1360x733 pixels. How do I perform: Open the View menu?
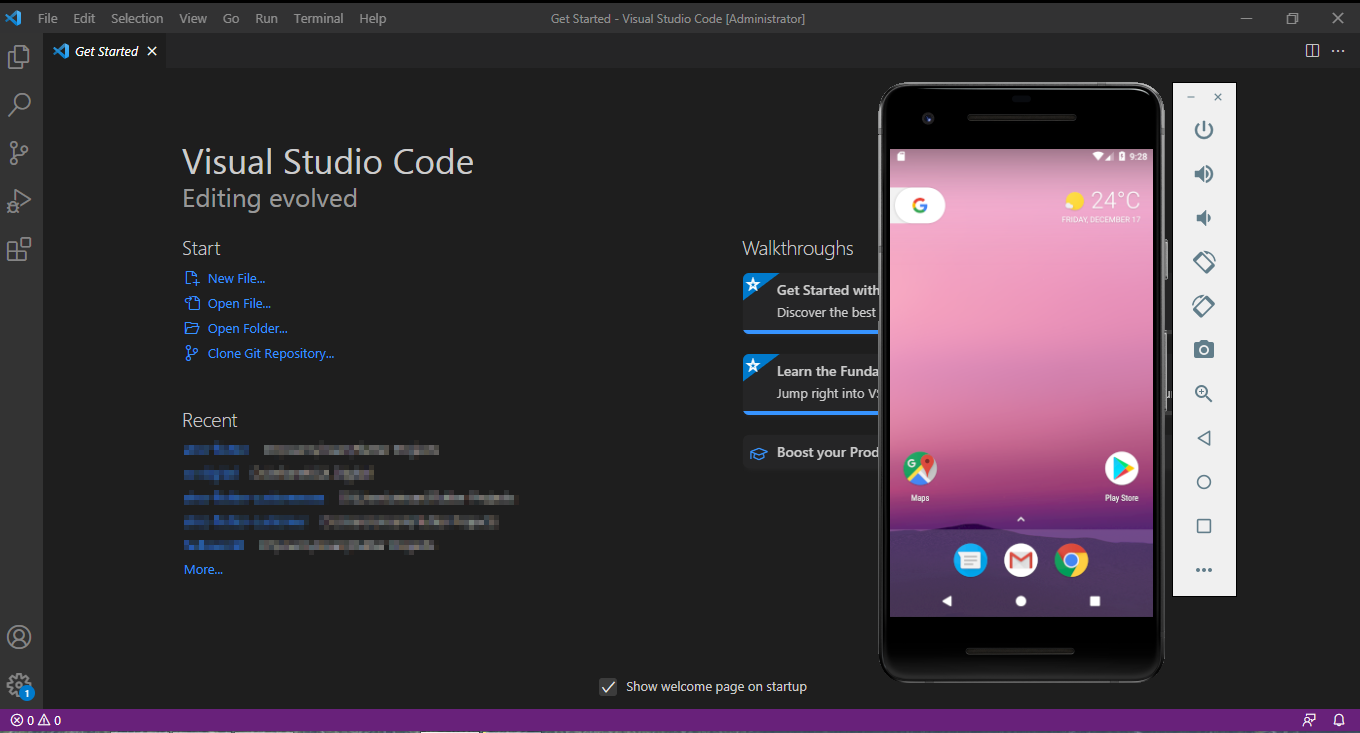[x=193, y=18]
